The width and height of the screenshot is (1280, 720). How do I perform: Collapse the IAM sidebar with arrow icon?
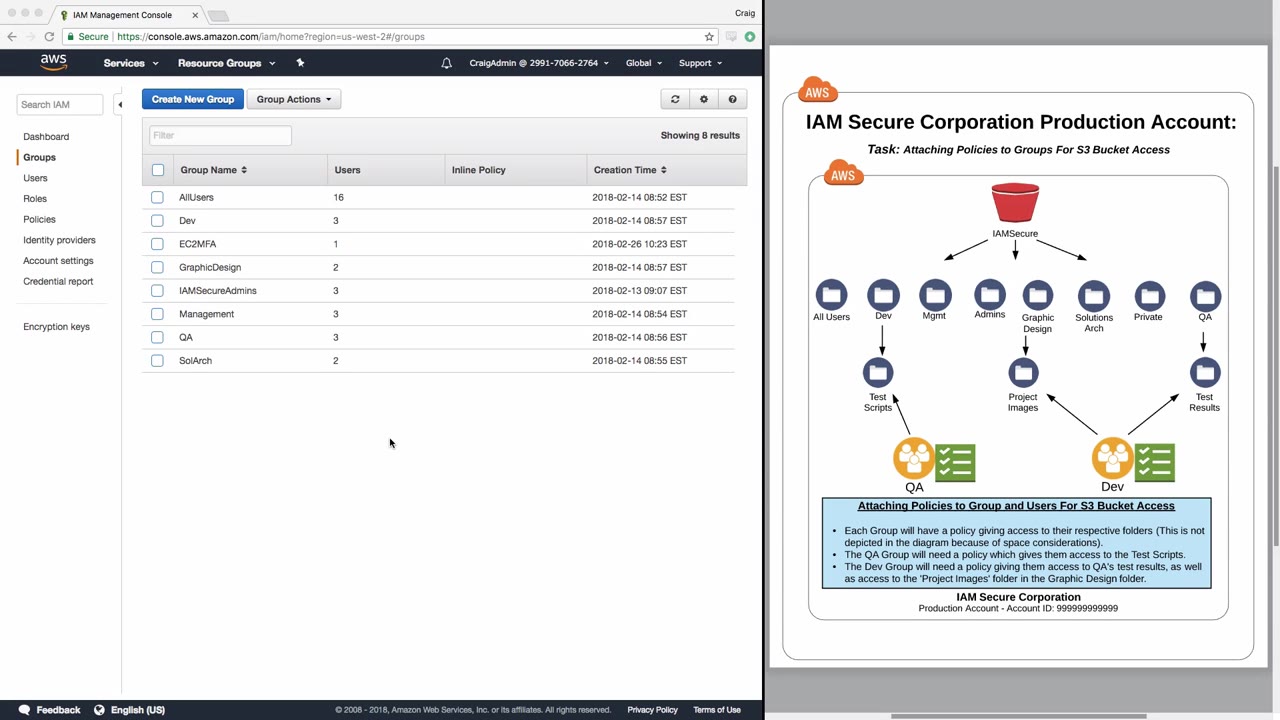pyautogui.click(x=119, y=104)
